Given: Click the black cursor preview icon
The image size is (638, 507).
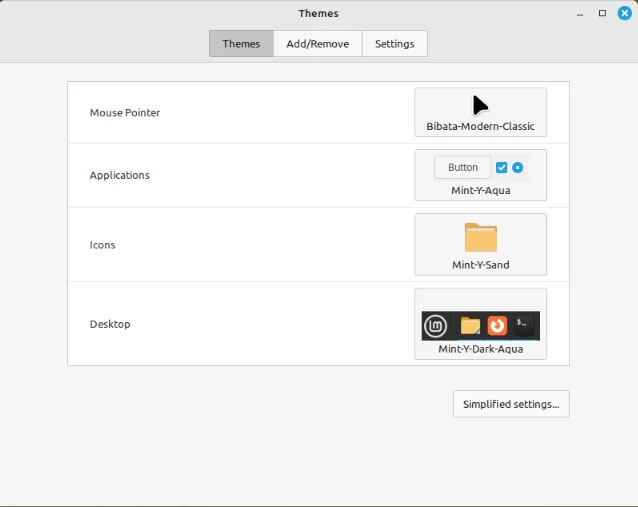Looking at the screenshot, I should click(480, 105).
